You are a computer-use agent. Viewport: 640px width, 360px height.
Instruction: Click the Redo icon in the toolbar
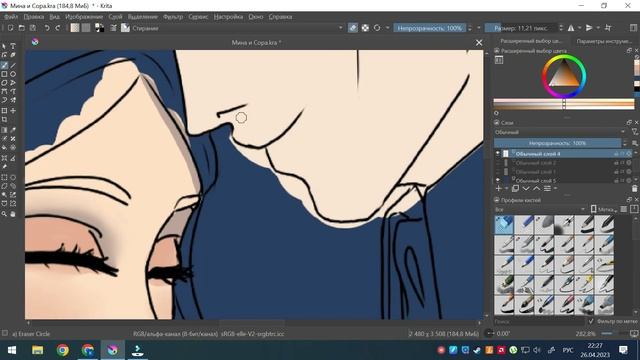[58, 28]
